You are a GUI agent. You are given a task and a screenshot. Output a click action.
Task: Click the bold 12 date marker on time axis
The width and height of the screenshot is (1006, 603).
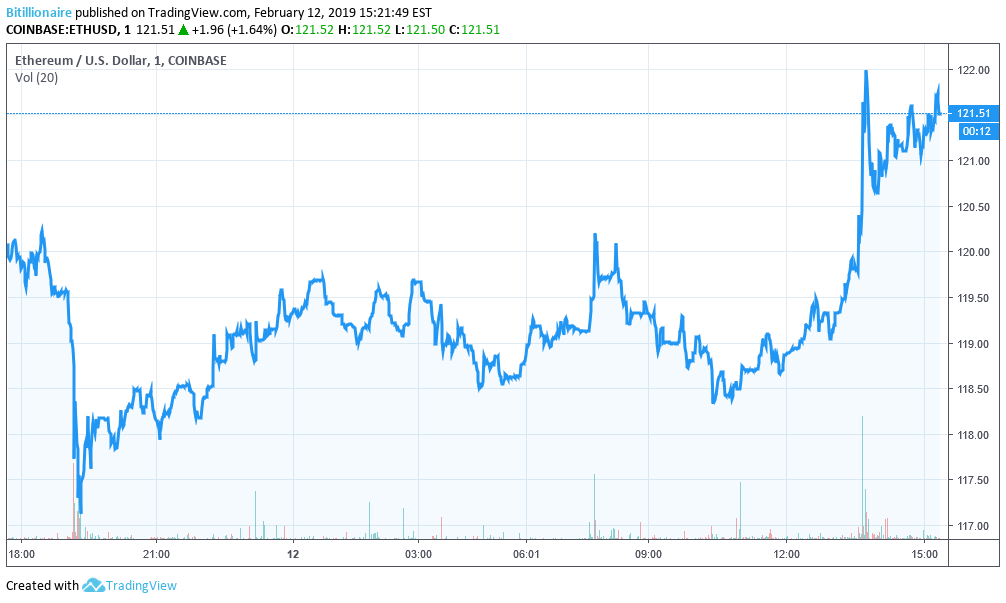(x=293, y=553)
